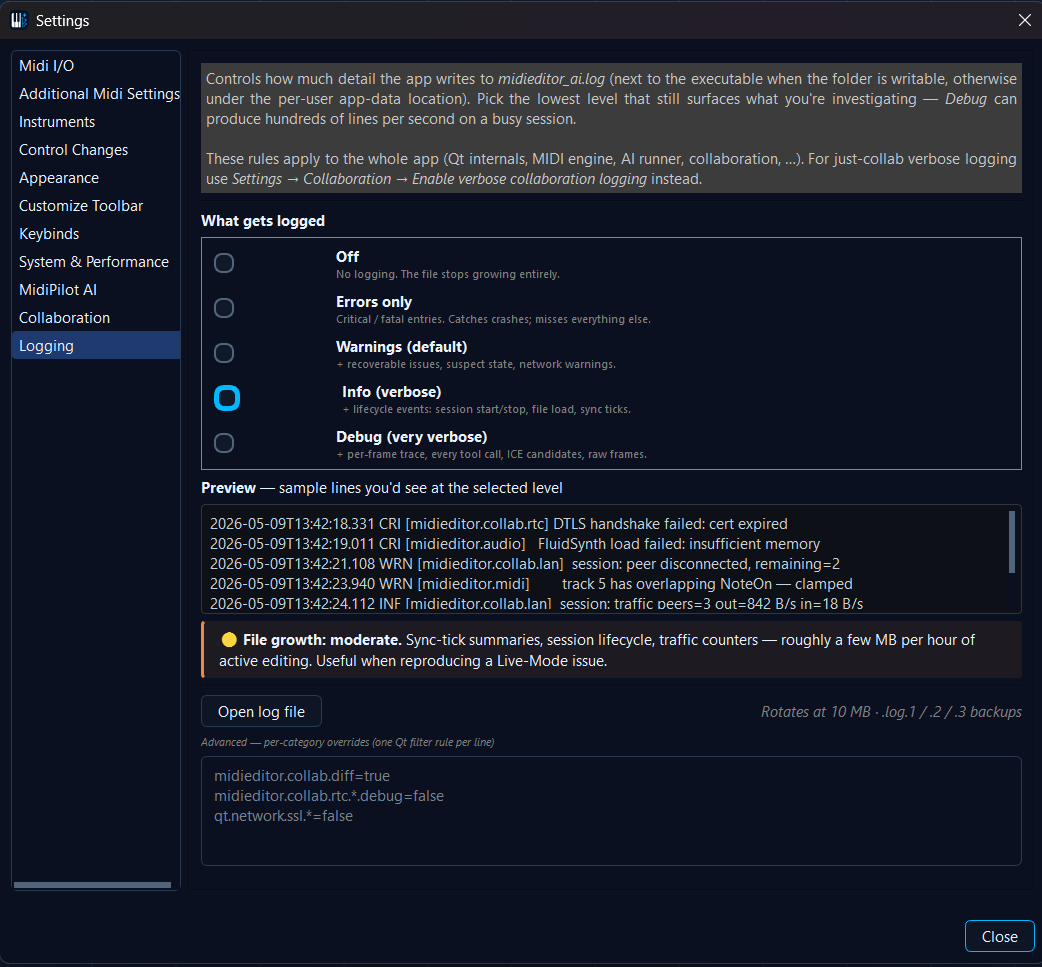
Task: Select Logging in the settings list
Action: (x=96, y=345)
